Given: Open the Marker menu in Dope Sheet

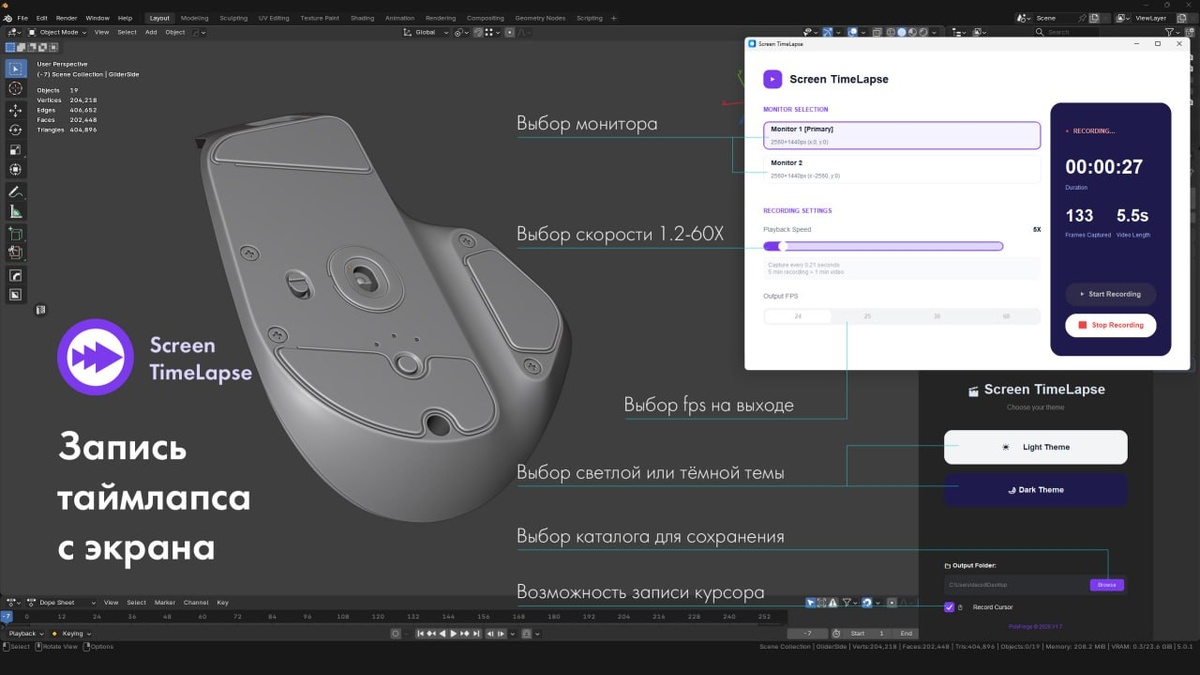Looking at the screenshot, I should tap(164, 602).
